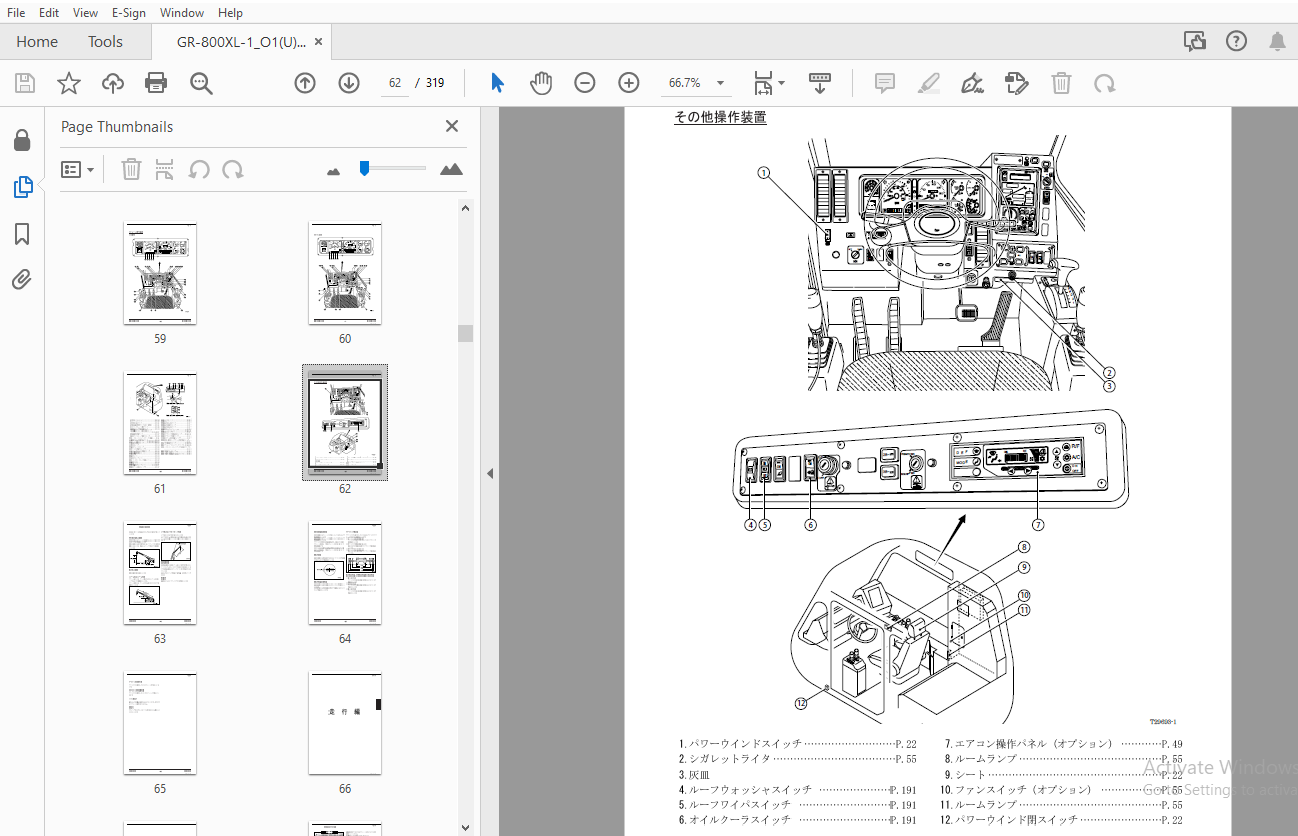Open the notifications bell icon

coord(1277,41)
